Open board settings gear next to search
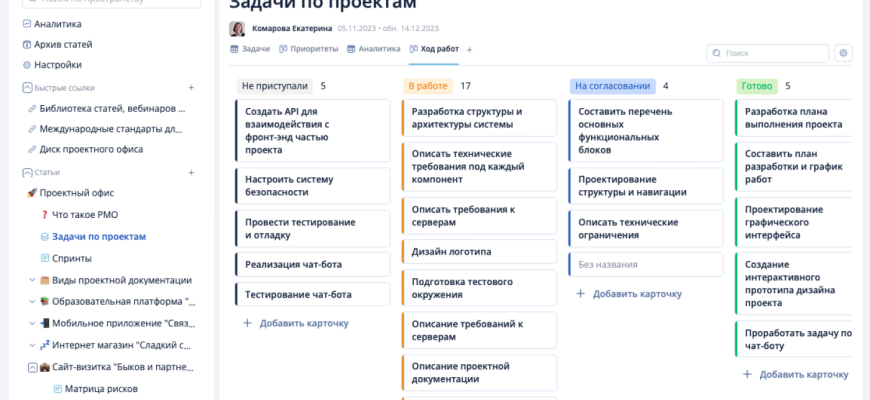 843,53
